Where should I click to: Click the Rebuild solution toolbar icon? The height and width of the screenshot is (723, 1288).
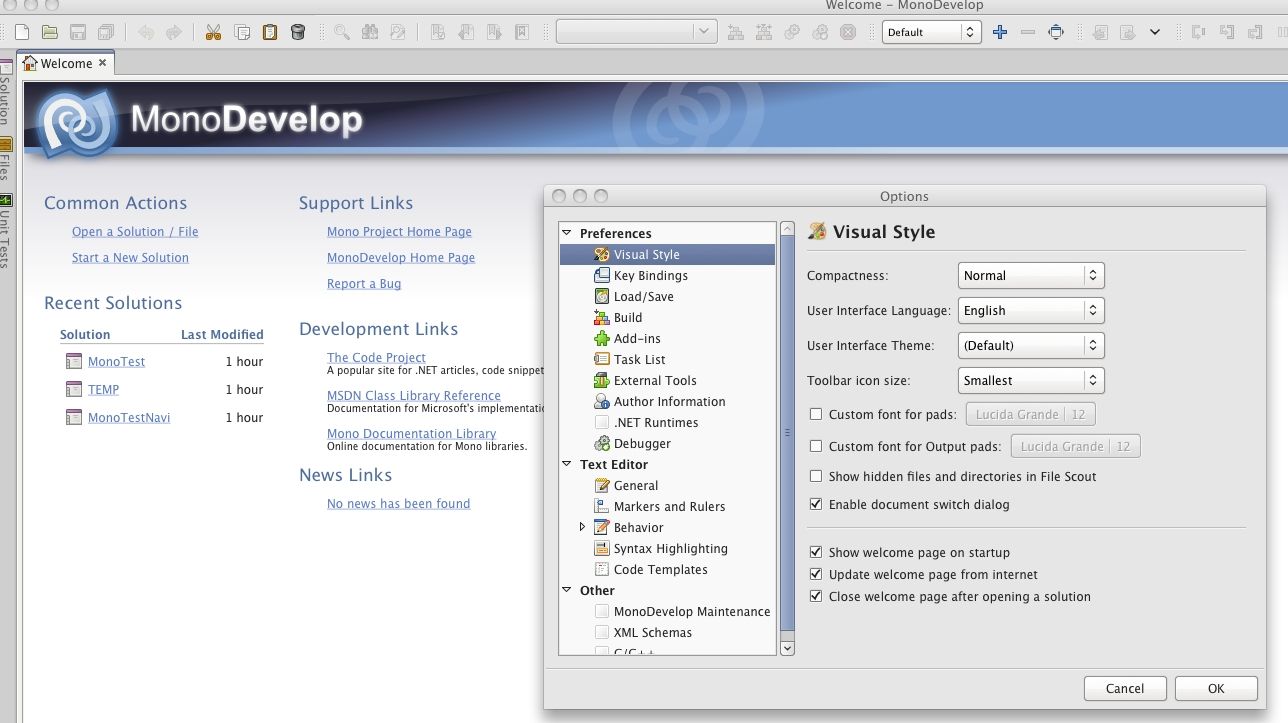(764, 32)
